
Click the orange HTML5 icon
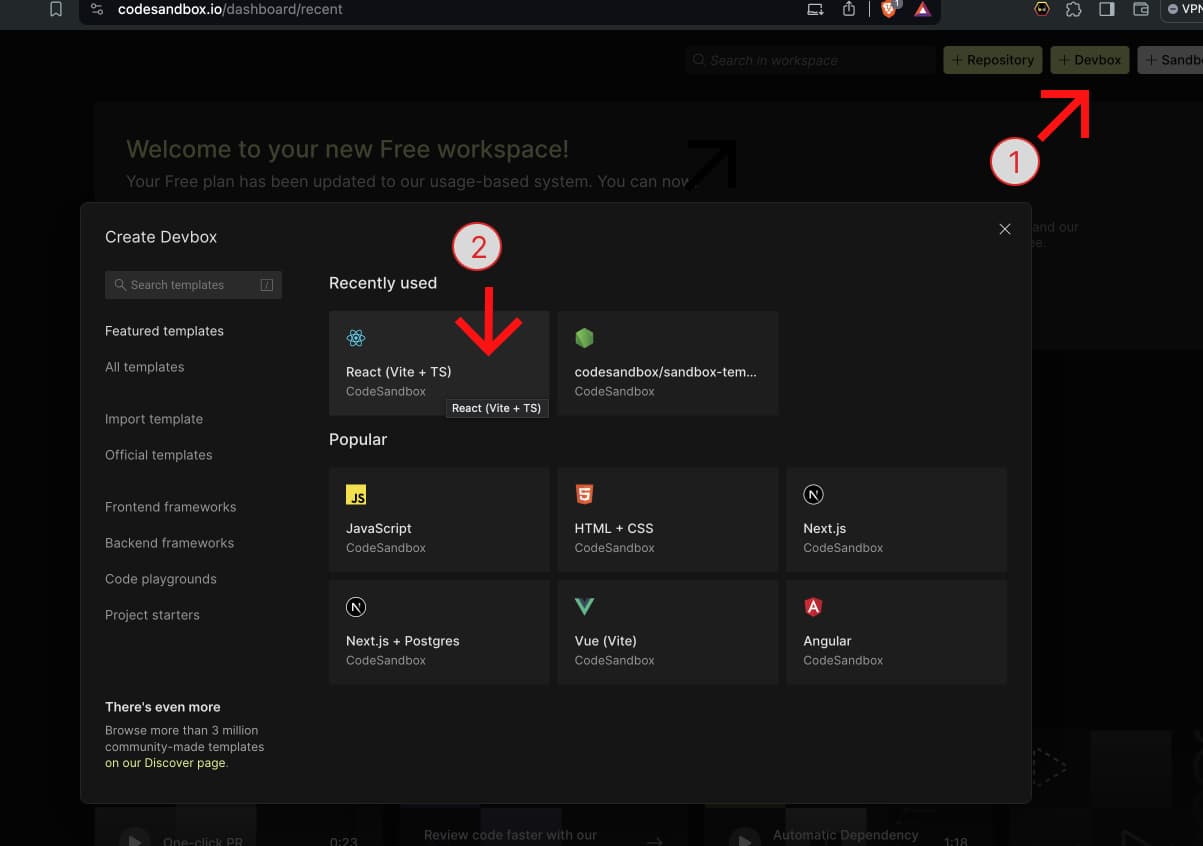pyautogui.click(x=584, y=495)
